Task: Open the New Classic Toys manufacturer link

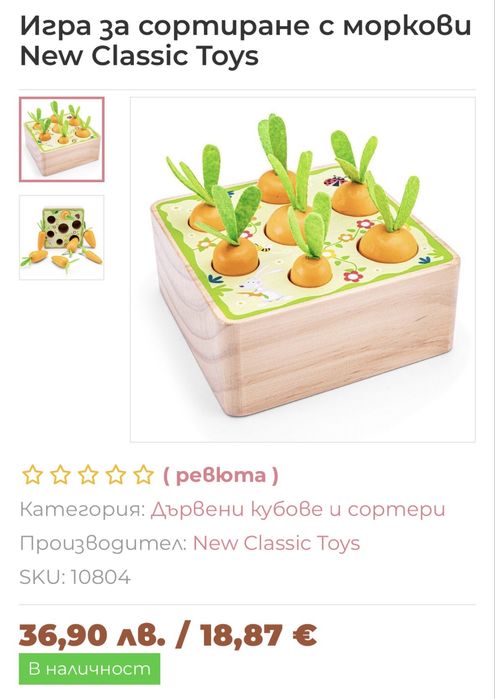Action: pyautogui.click(x=276, y=543)
